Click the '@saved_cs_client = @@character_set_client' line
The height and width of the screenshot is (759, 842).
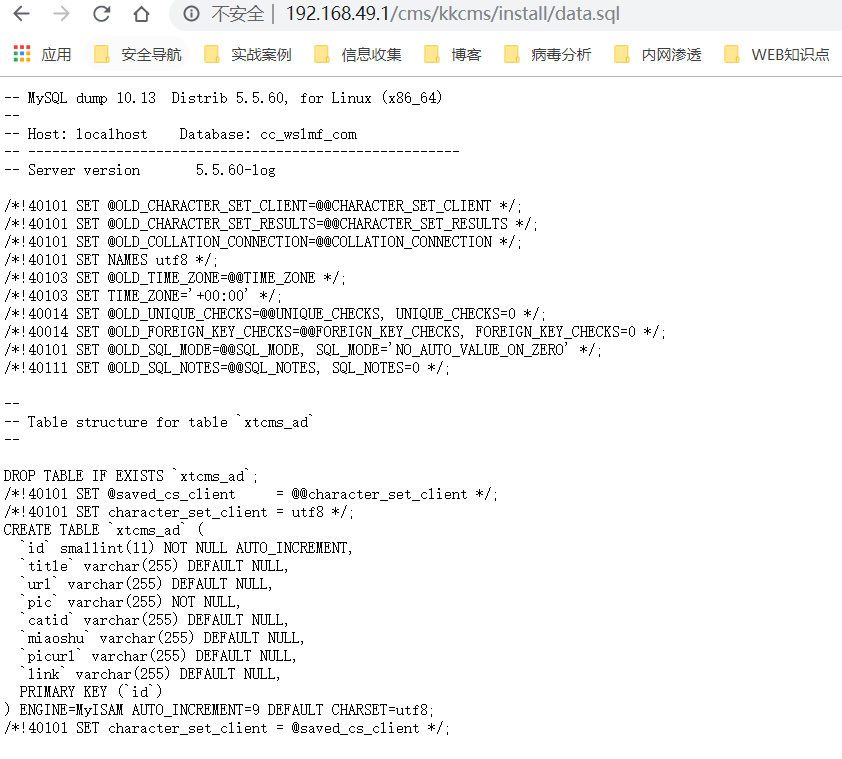(251, 494)
